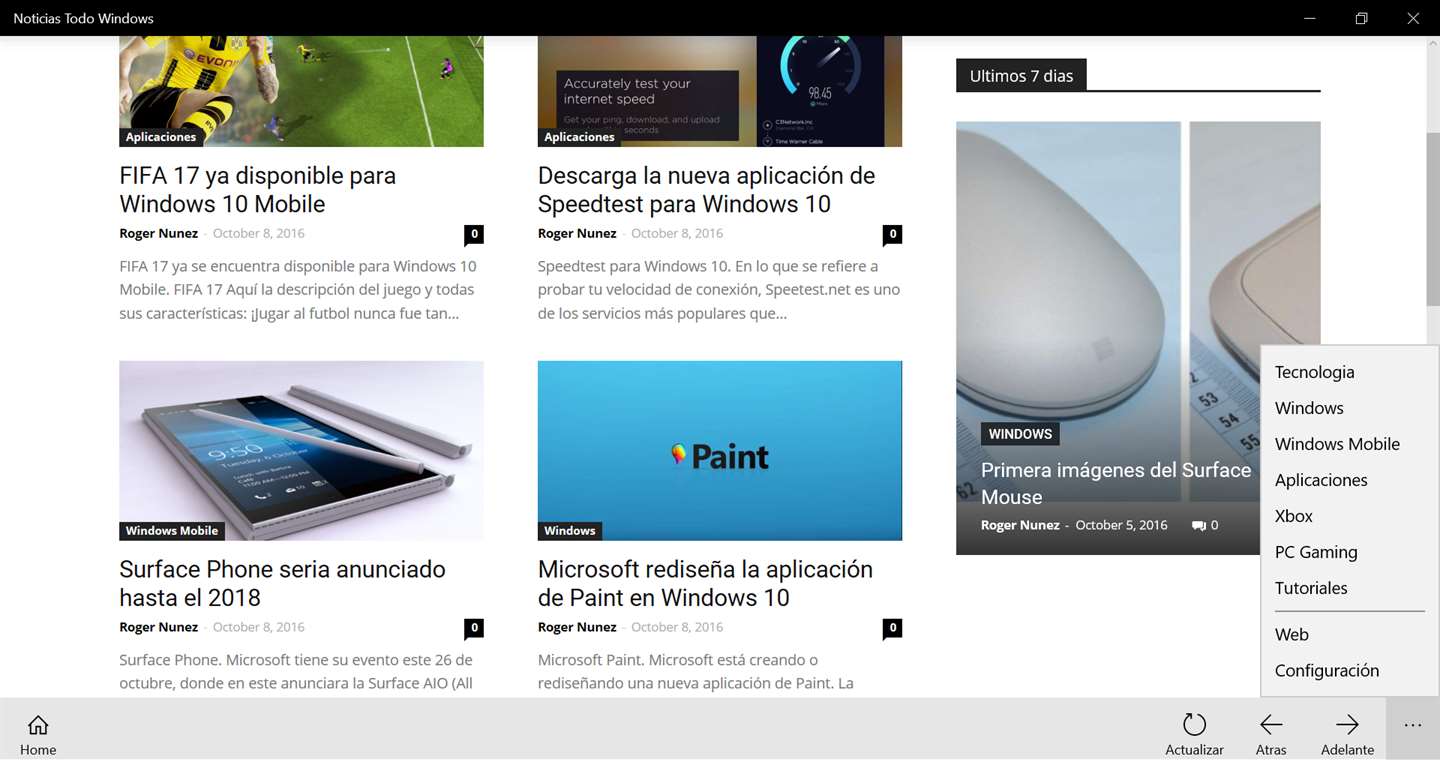This screenshot has height=760, width=1440.
Task: Click Windows tag on Paint image
Action: click(570, 531)
